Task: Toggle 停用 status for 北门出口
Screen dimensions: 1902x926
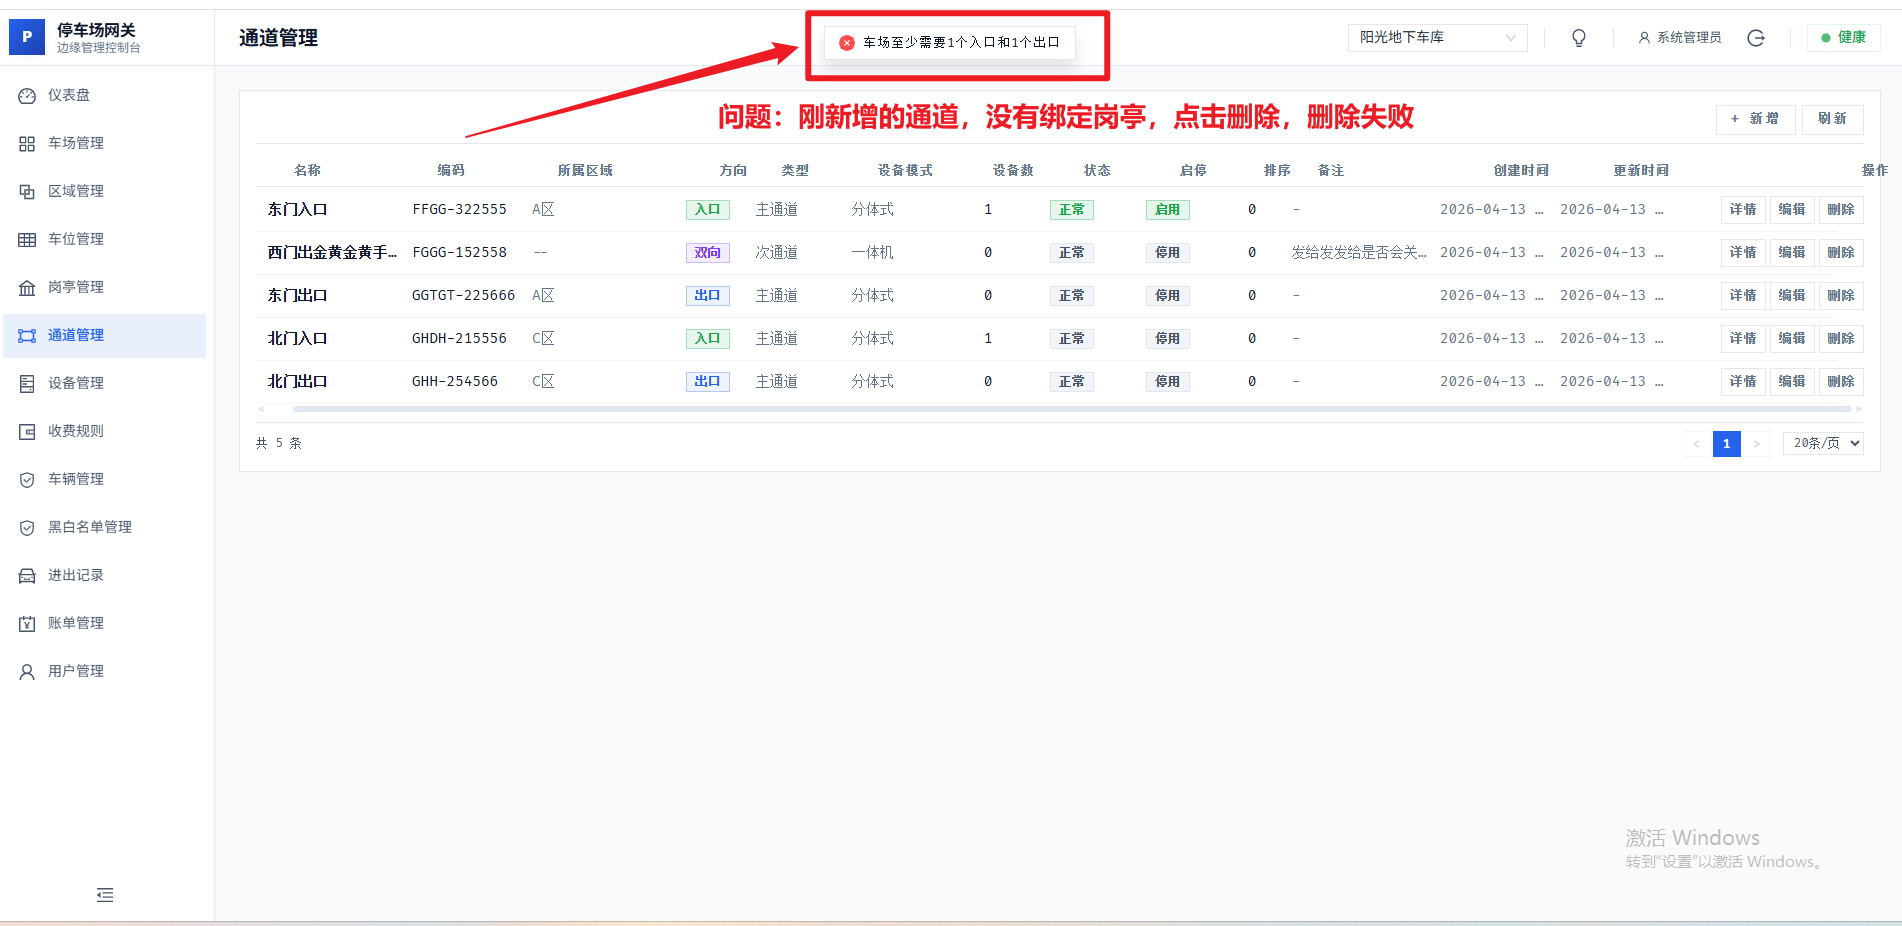Action: (x=1167, y=382)
